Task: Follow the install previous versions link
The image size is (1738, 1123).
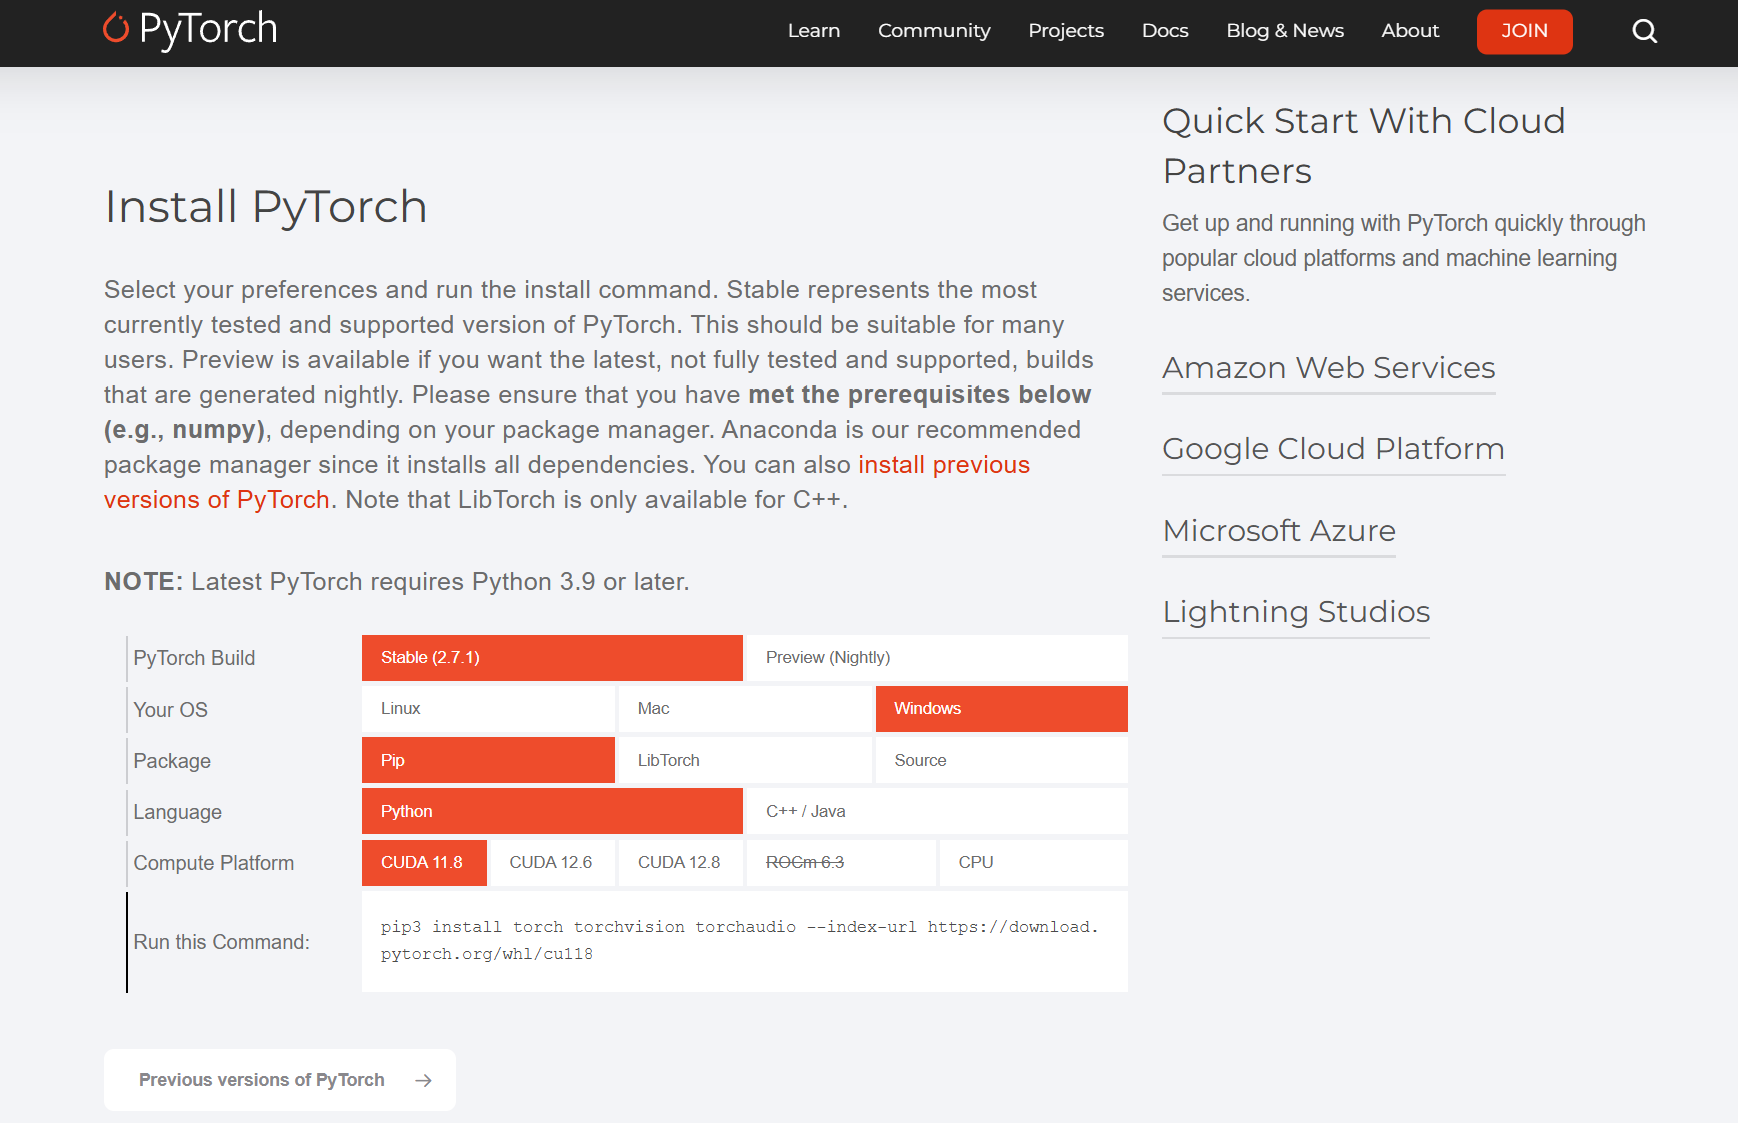Action: click(x=567, y=482)
